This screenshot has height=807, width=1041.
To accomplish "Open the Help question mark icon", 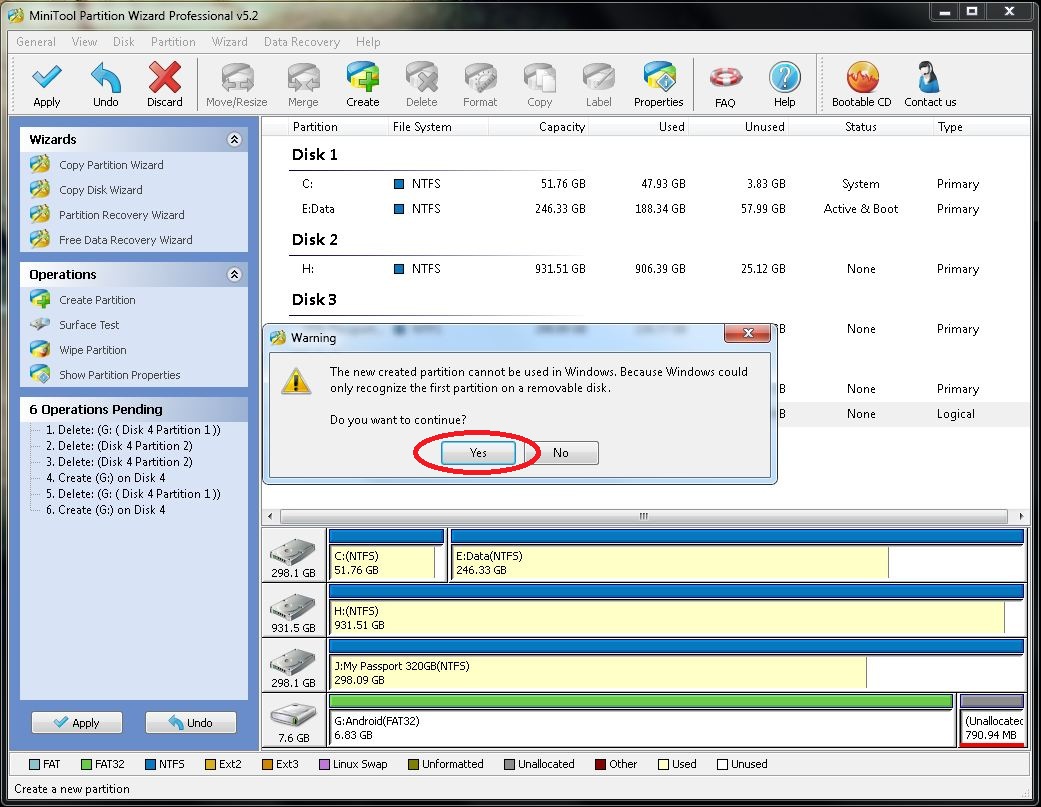I will tap(785, 77).
